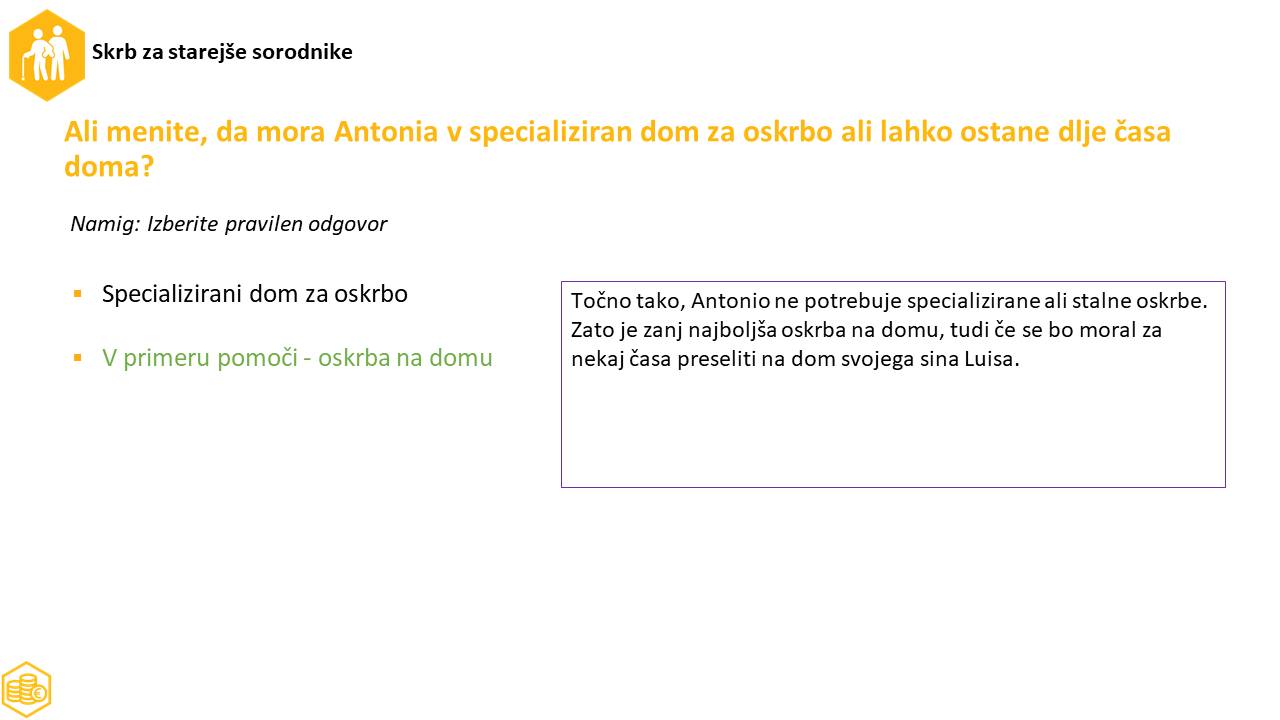Screen dimensions: 1280x720
Task: Click the word "doma?" in the question
Action: click(x=109, y=166)
